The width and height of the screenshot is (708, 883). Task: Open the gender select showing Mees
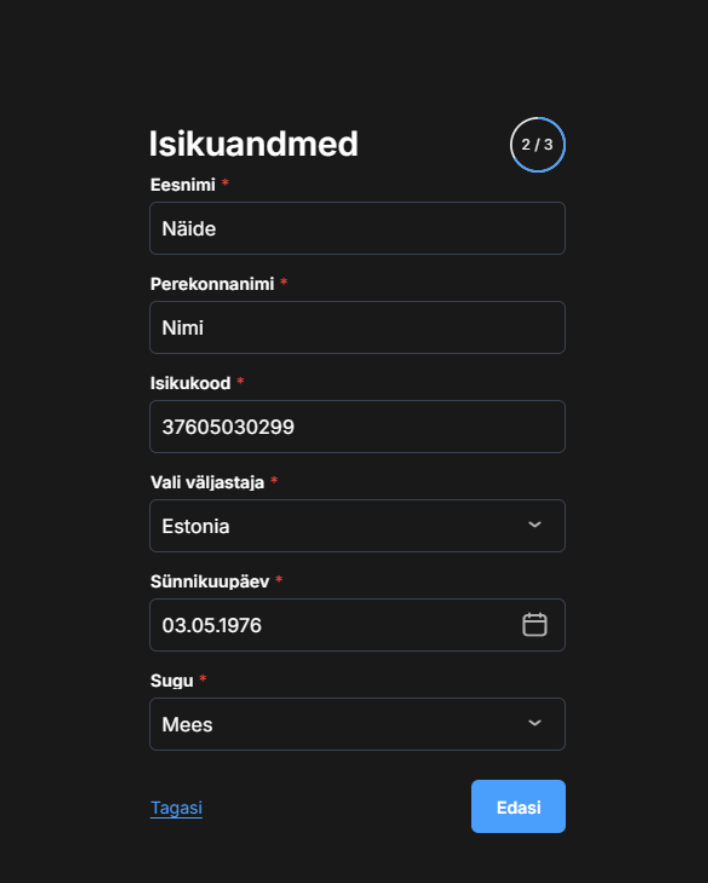pos(340,724)
